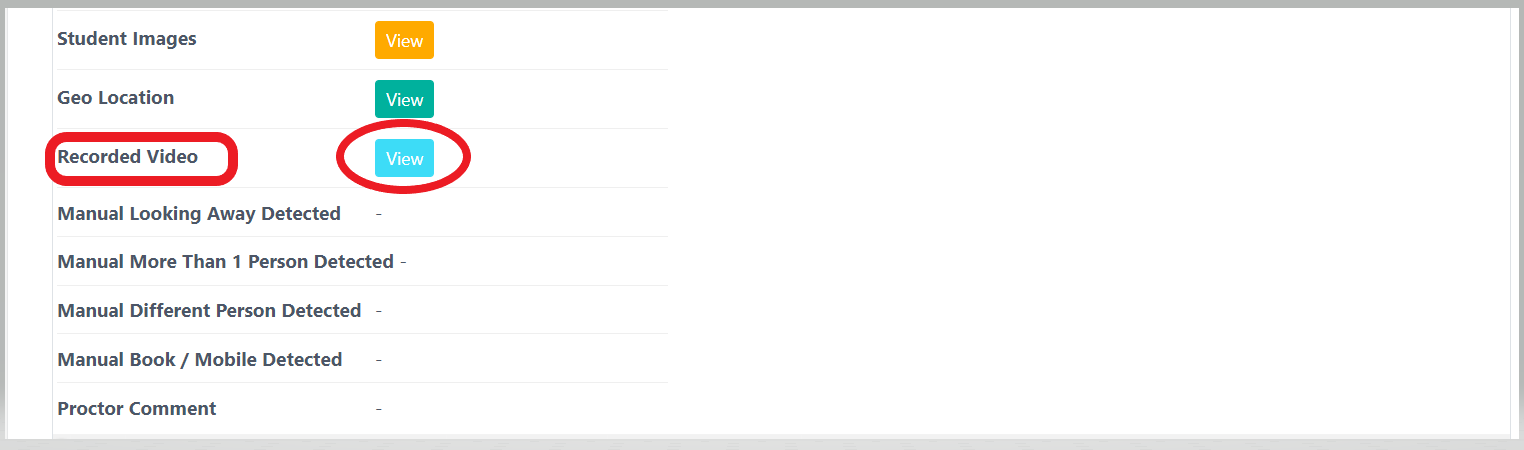Click the Proctor Comment label
The width and height of the screenshot is (1524, 450).
(137, 409)
